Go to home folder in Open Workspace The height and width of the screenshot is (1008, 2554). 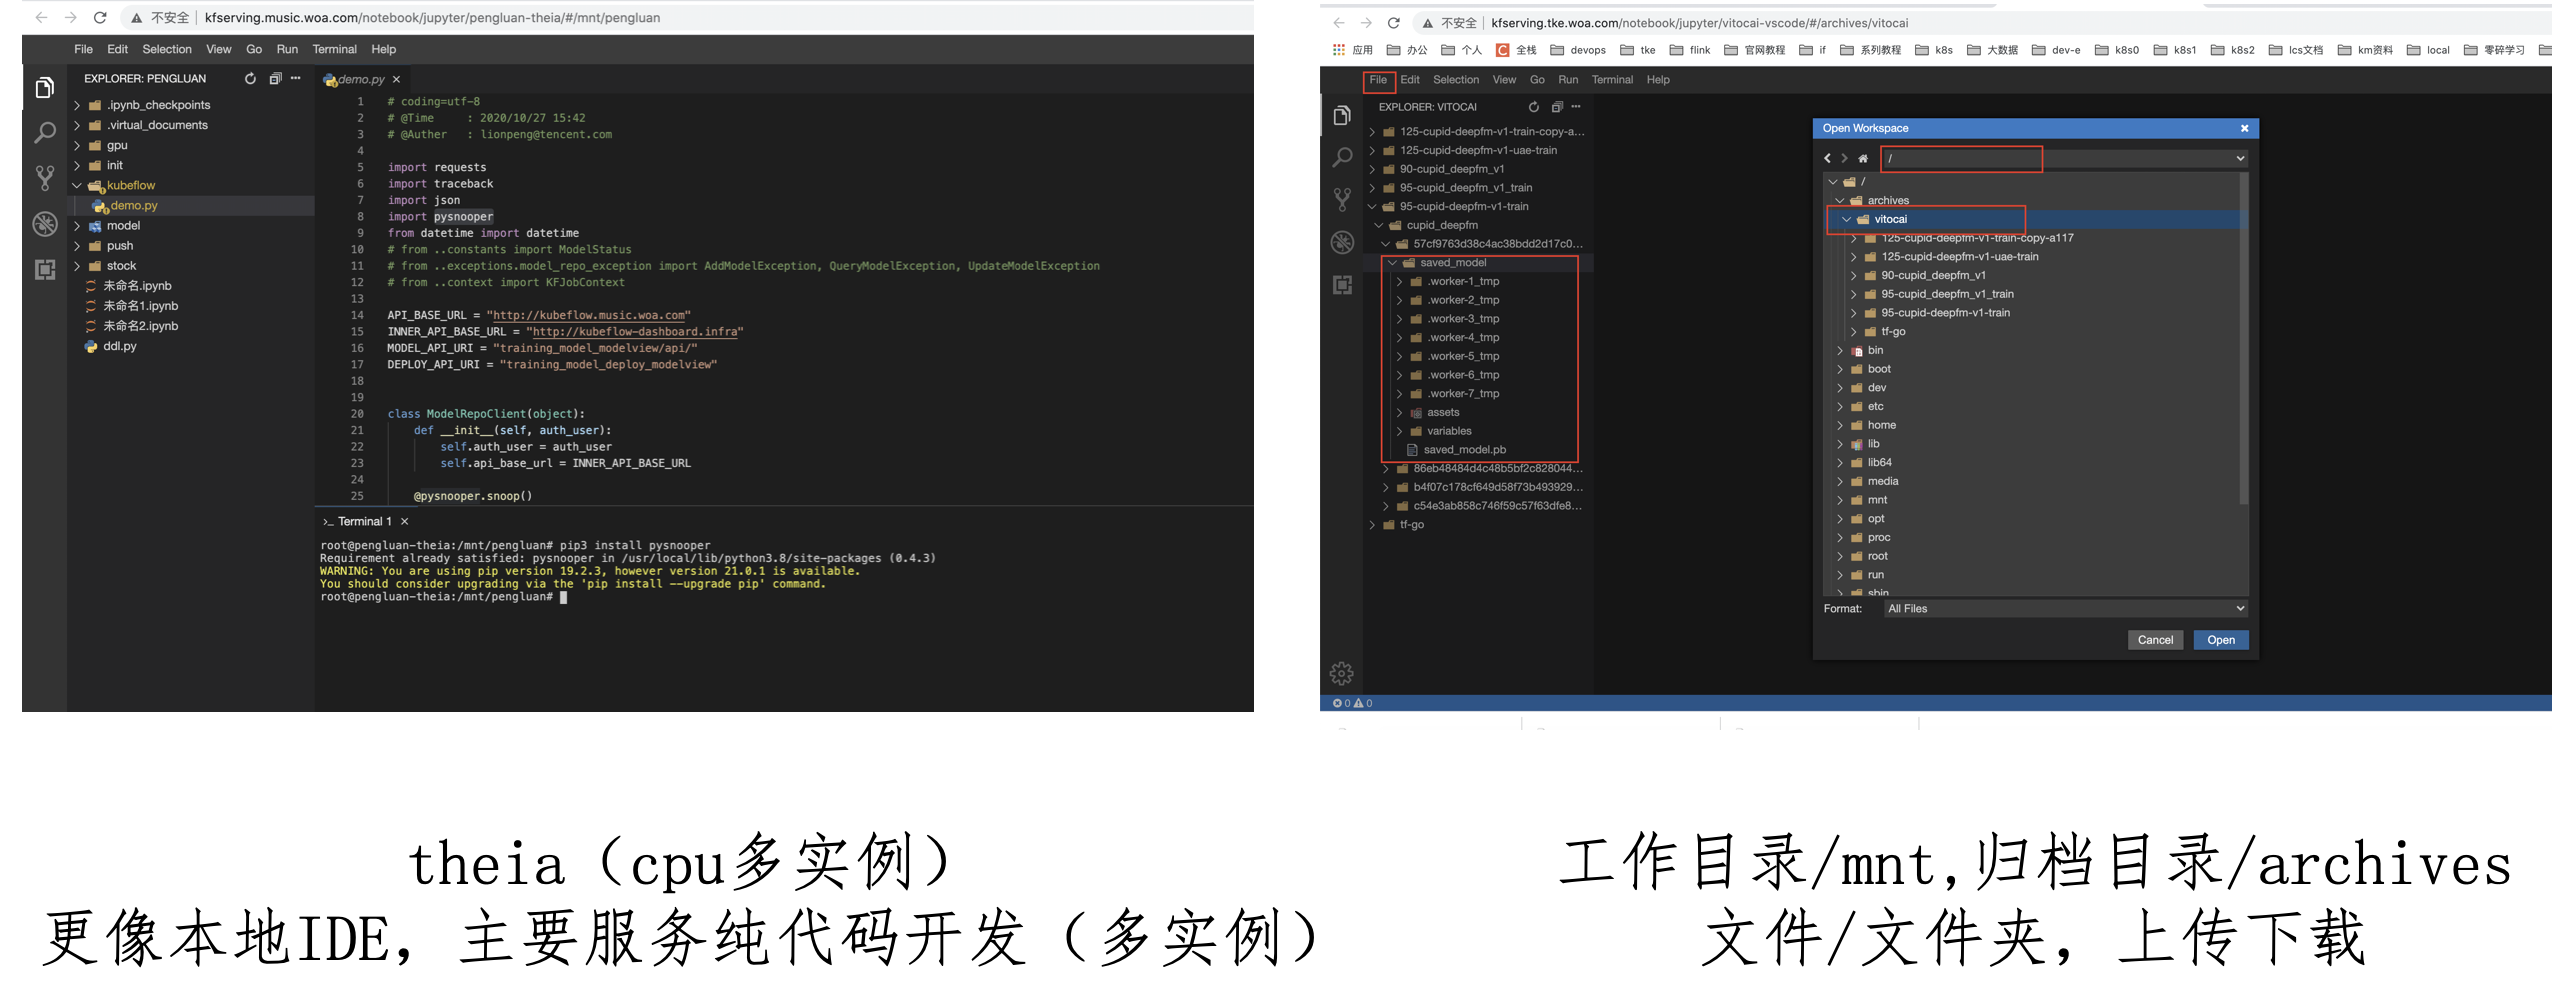1863,158
